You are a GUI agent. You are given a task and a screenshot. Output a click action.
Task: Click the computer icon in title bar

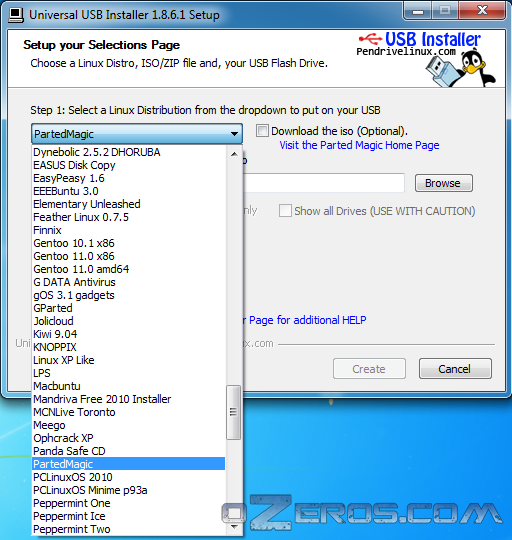(16, 15)
